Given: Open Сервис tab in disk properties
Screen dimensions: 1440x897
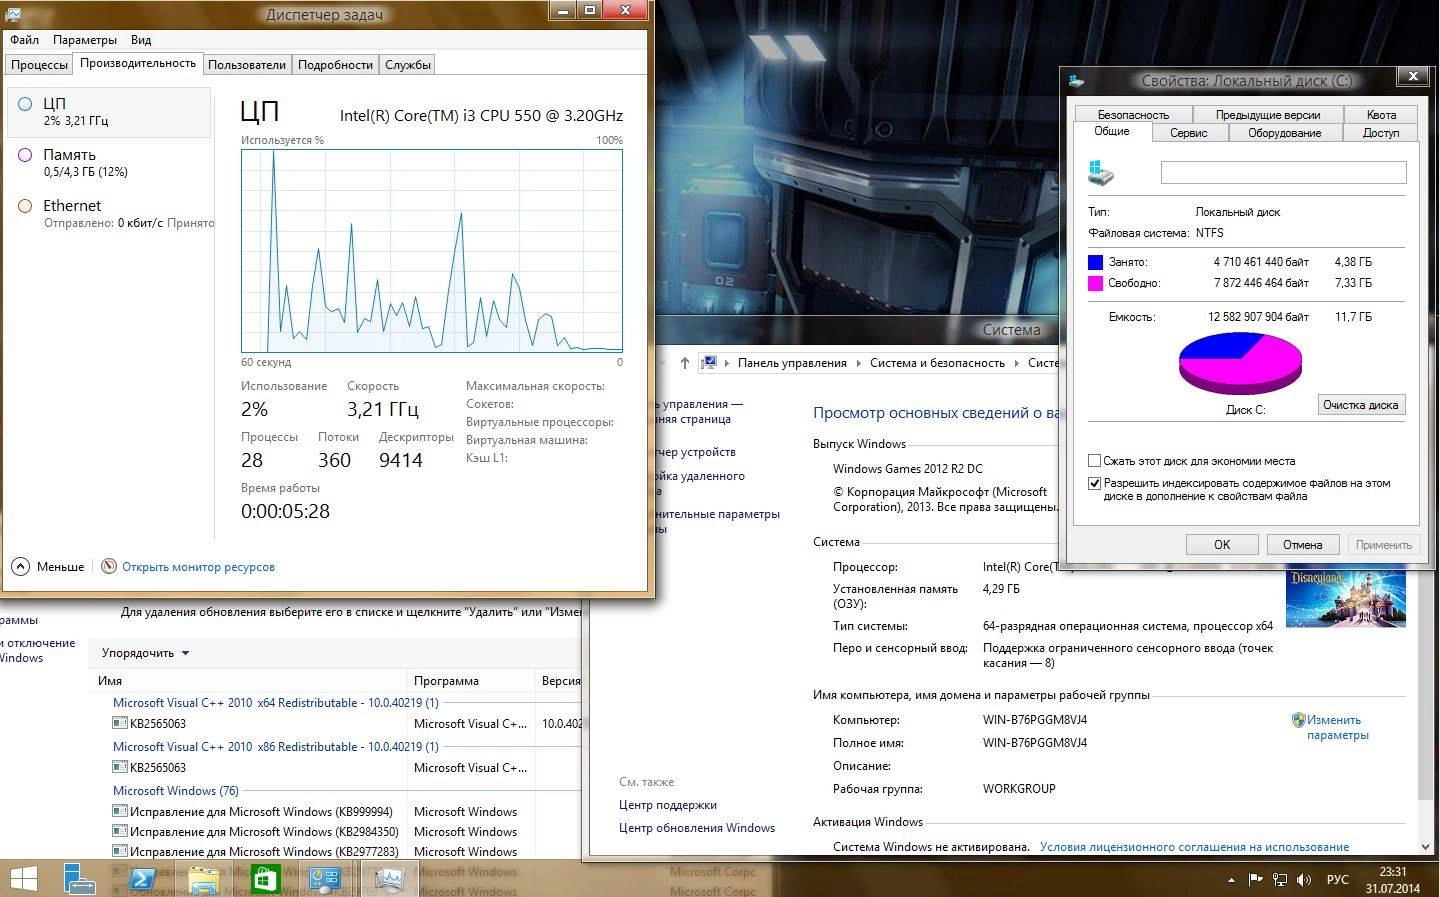Looking at the screenshot, I should pos(1189,132).
